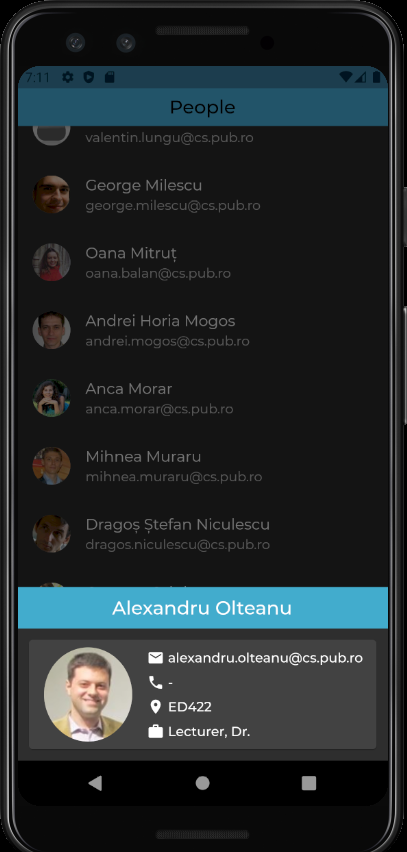Open George Milescu's contact entry
407x852 pixels.
pos(203,195)
